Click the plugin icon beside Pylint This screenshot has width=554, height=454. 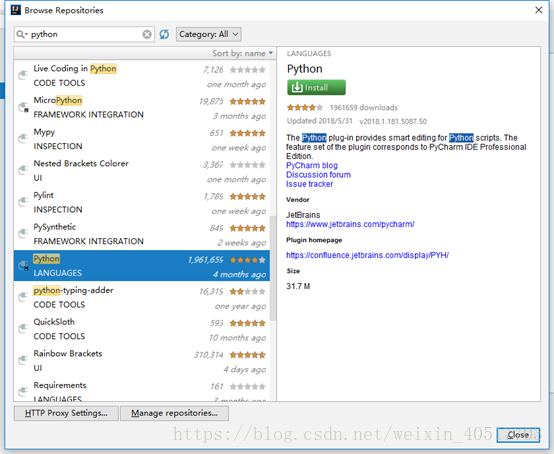tap(23, 202)
